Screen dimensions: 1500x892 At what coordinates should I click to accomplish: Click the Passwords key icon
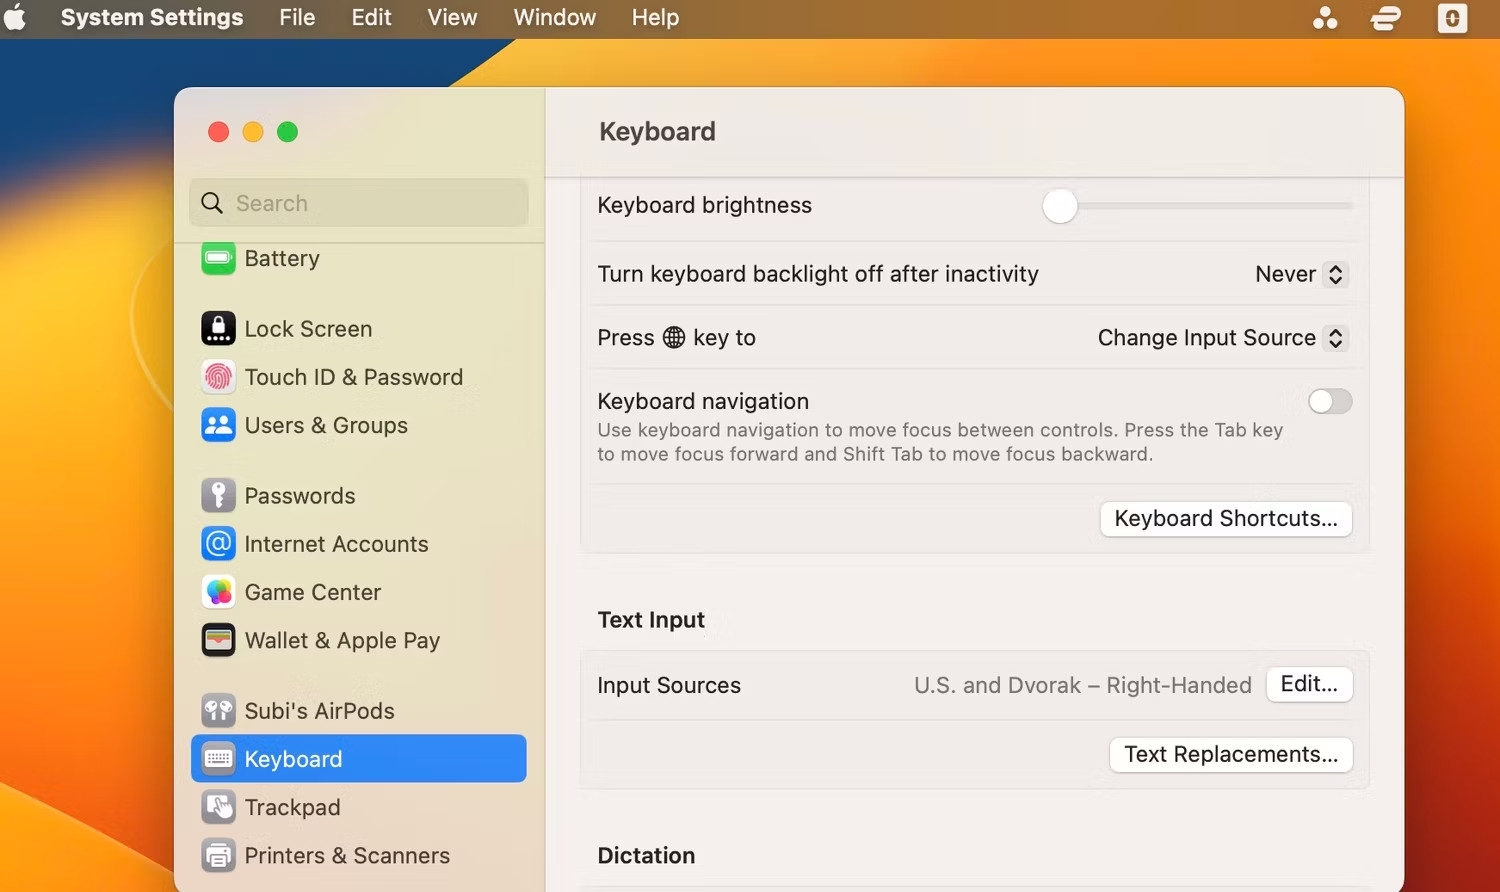tap(218, 495)
